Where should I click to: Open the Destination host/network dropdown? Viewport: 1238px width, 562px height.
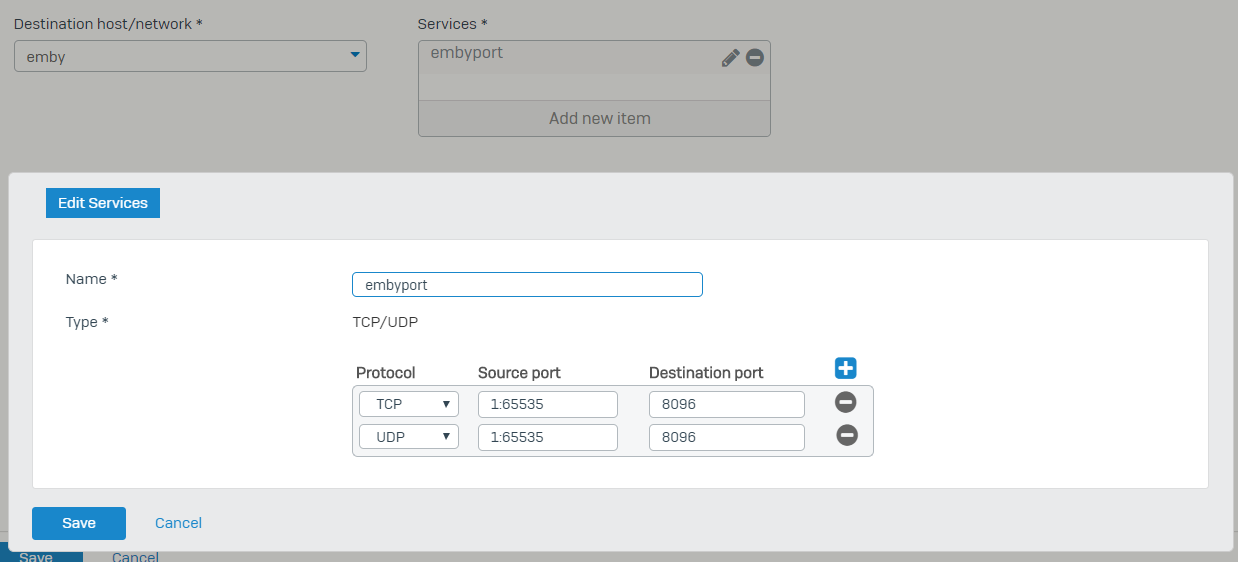pos(190,56)
